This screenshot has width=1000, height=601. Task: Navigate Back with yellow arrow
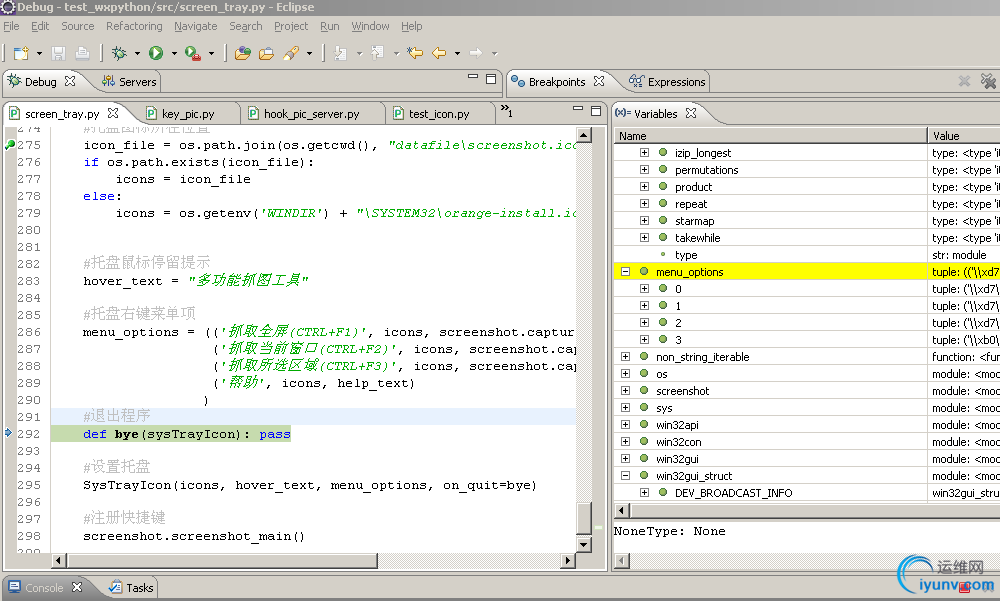click(439, 53)
